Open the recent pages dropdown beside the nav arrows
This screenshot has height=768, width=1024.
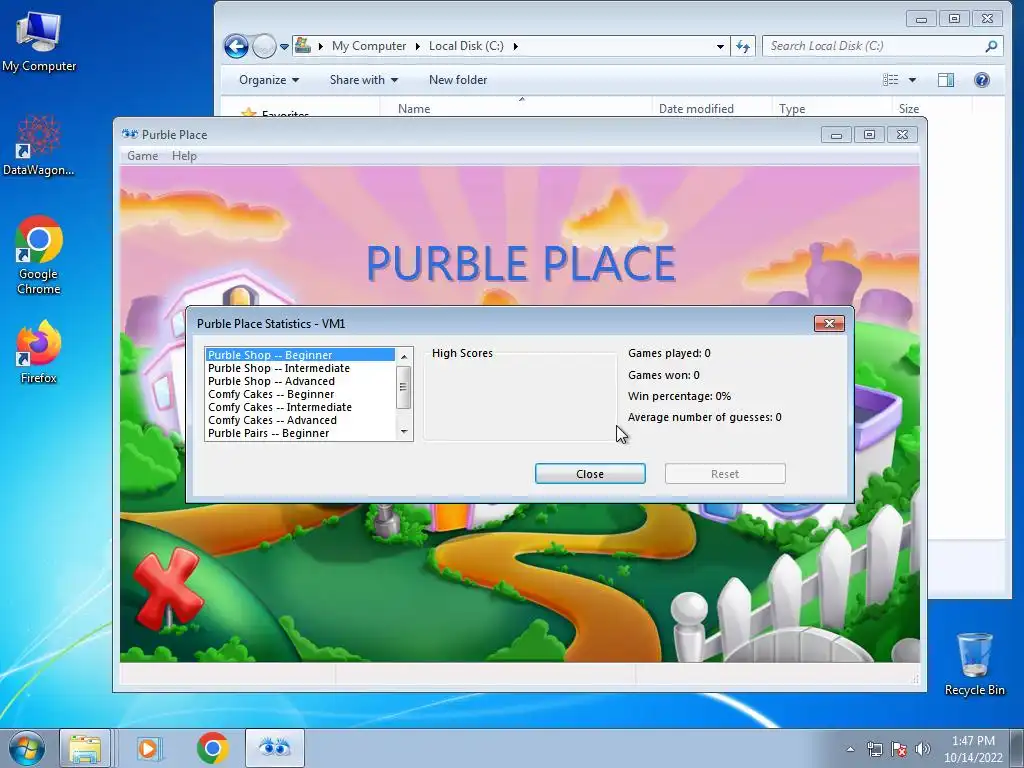[x=284, y=46]
